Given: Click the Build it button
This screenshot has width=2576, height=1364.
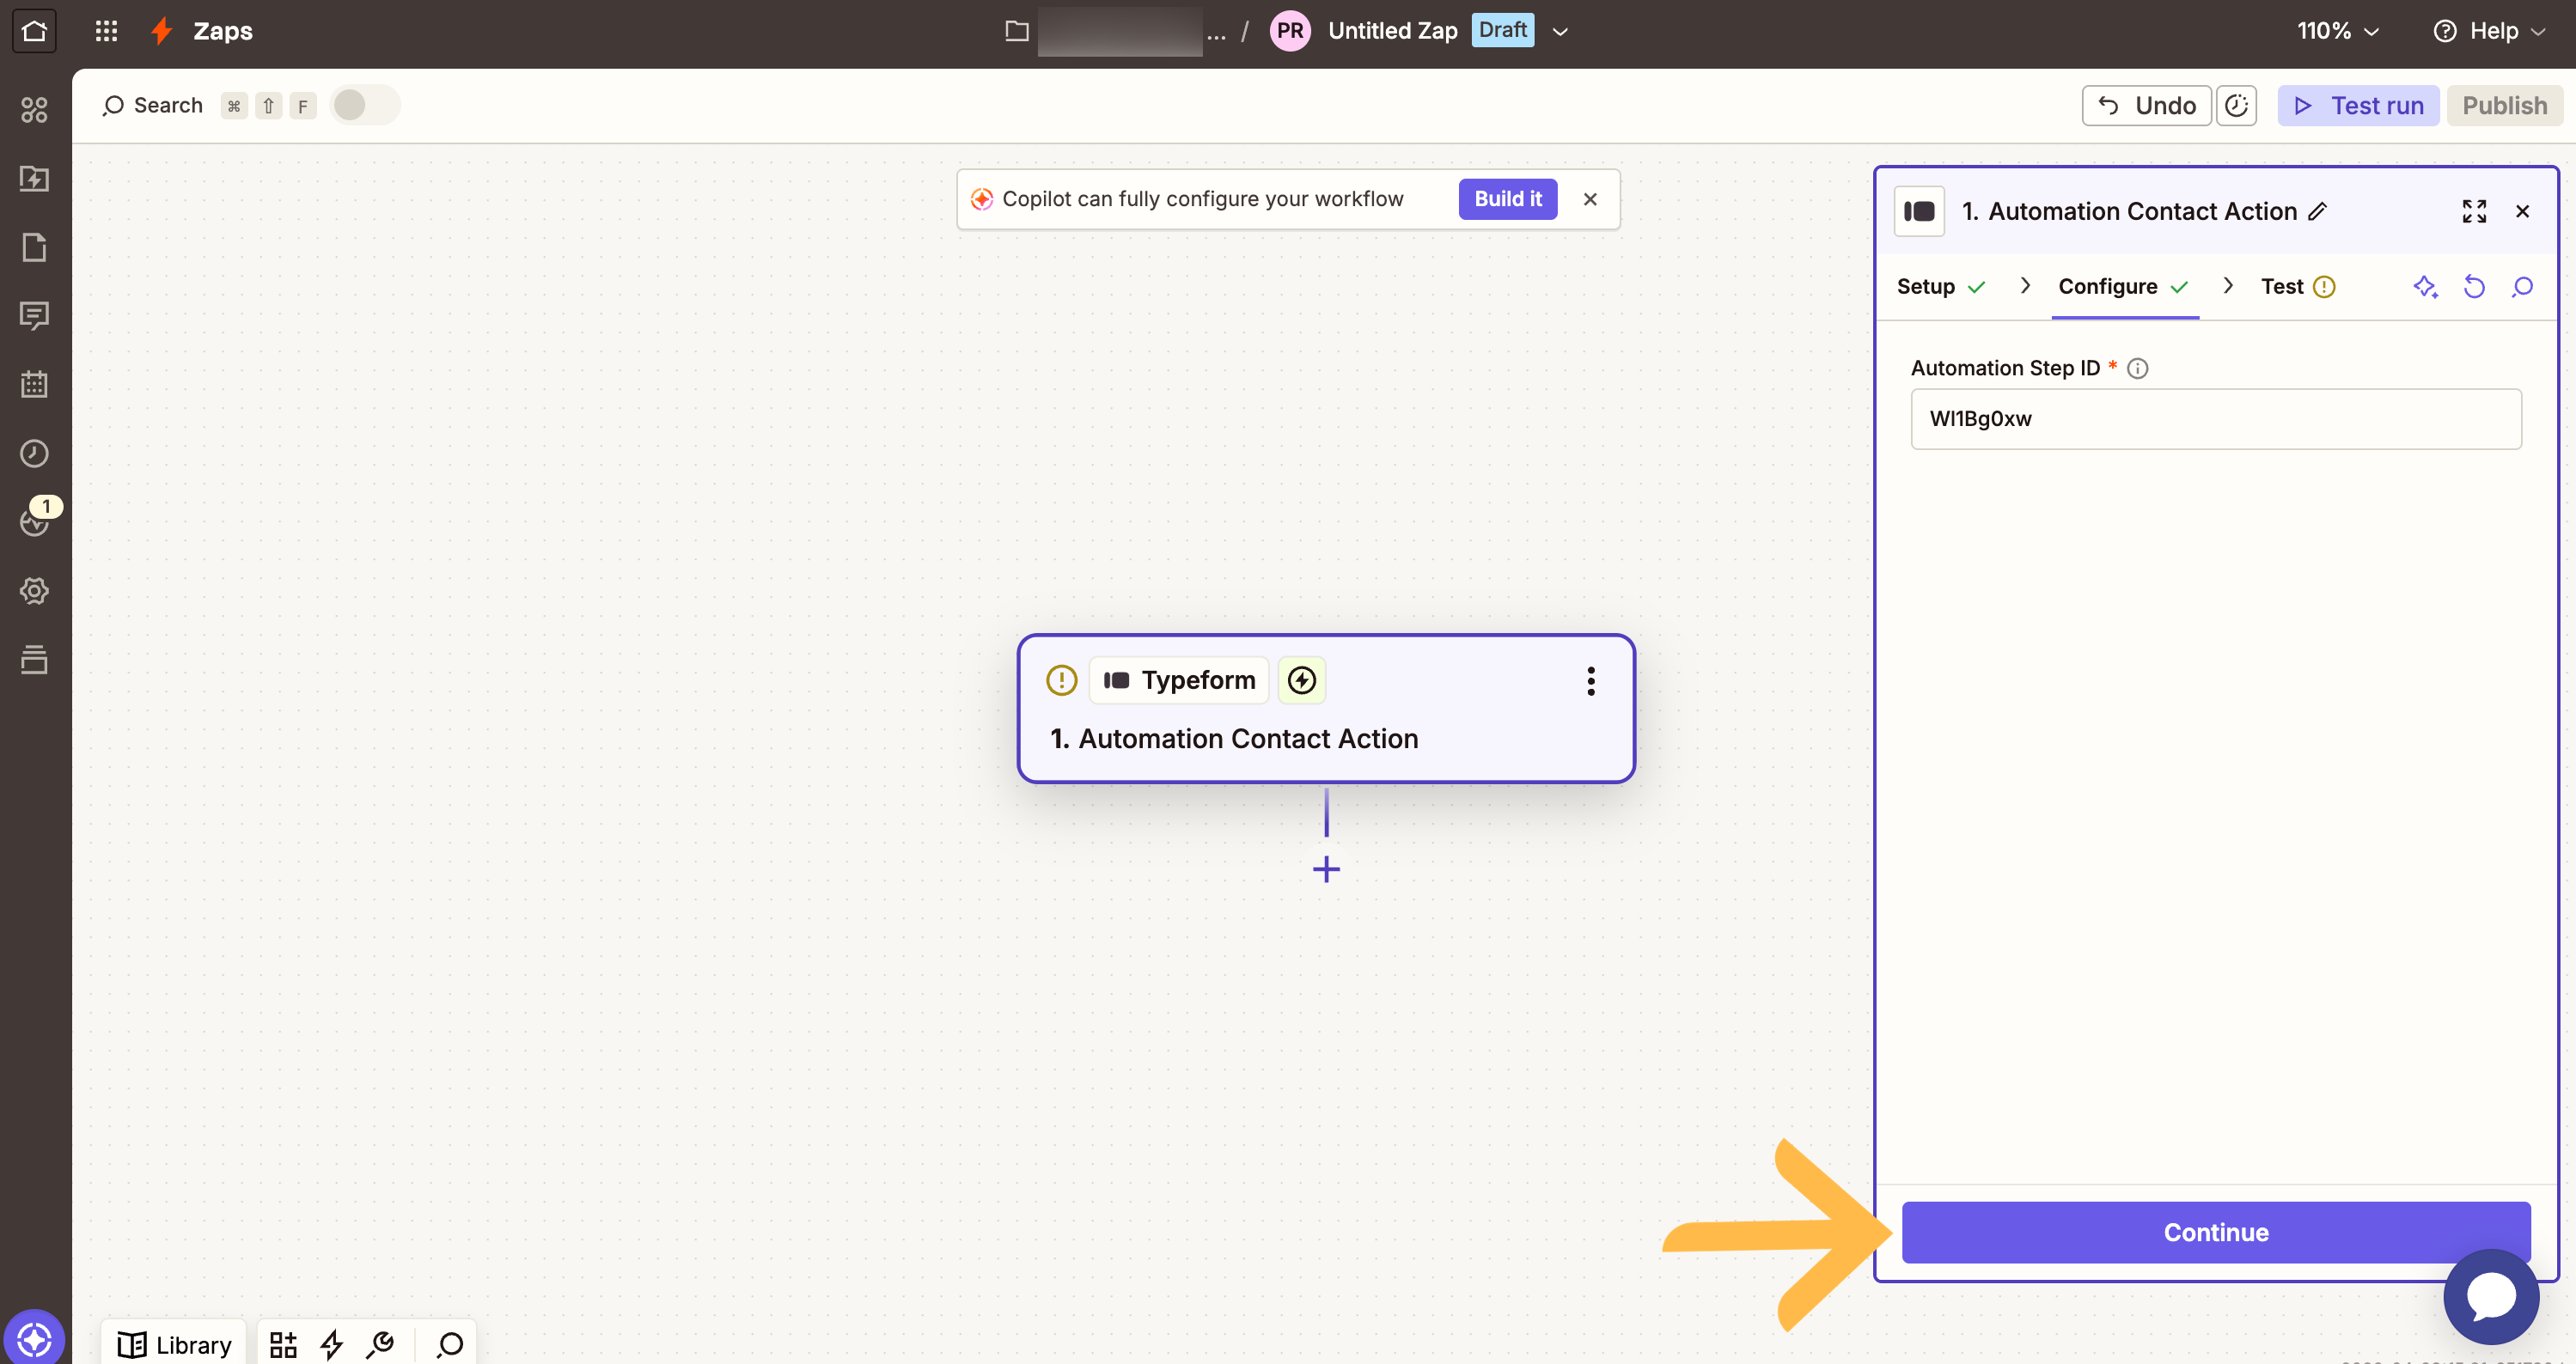Looking at the screenshot, I should tap(1507, 199).
